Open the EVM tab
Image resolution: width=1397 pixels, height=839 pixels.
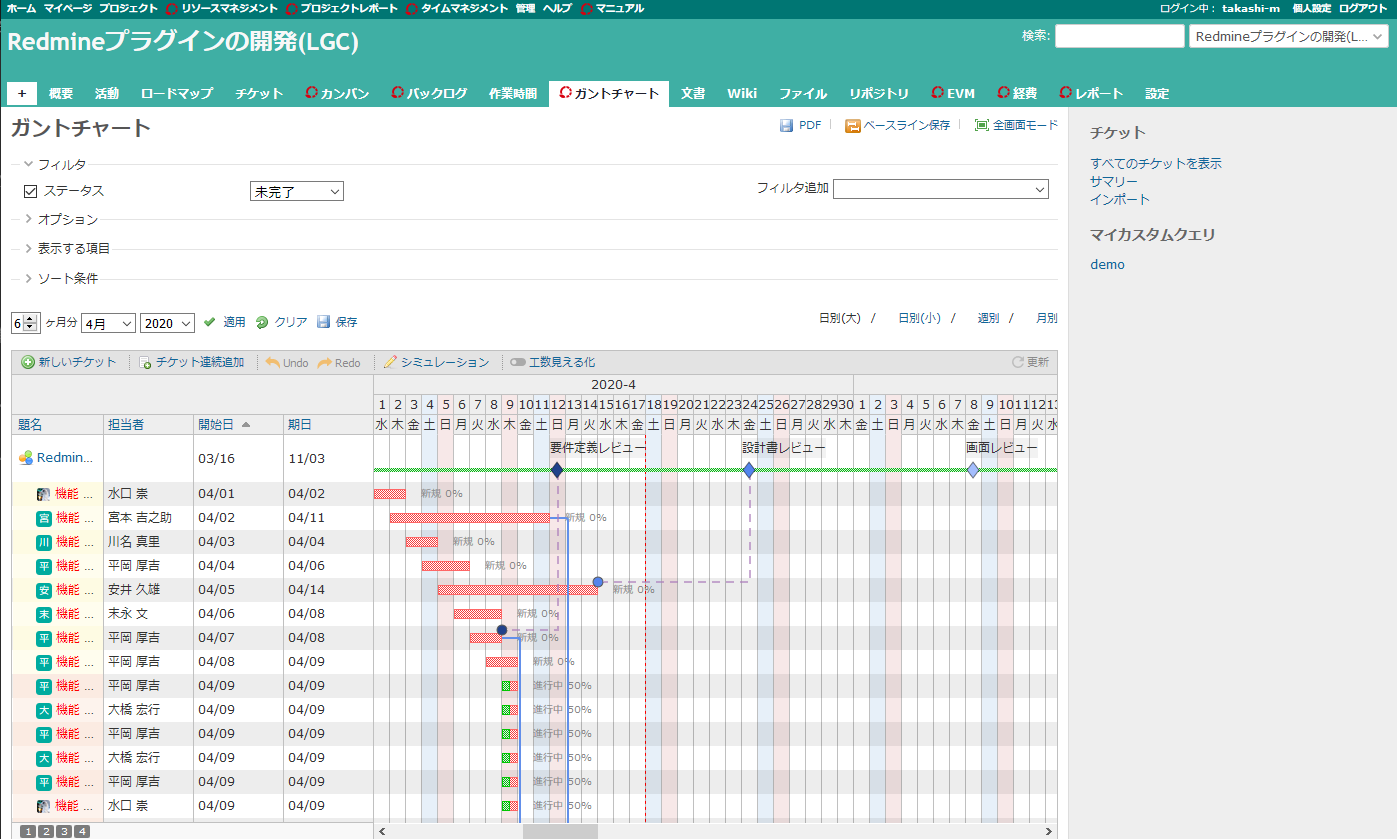point(953,93)
